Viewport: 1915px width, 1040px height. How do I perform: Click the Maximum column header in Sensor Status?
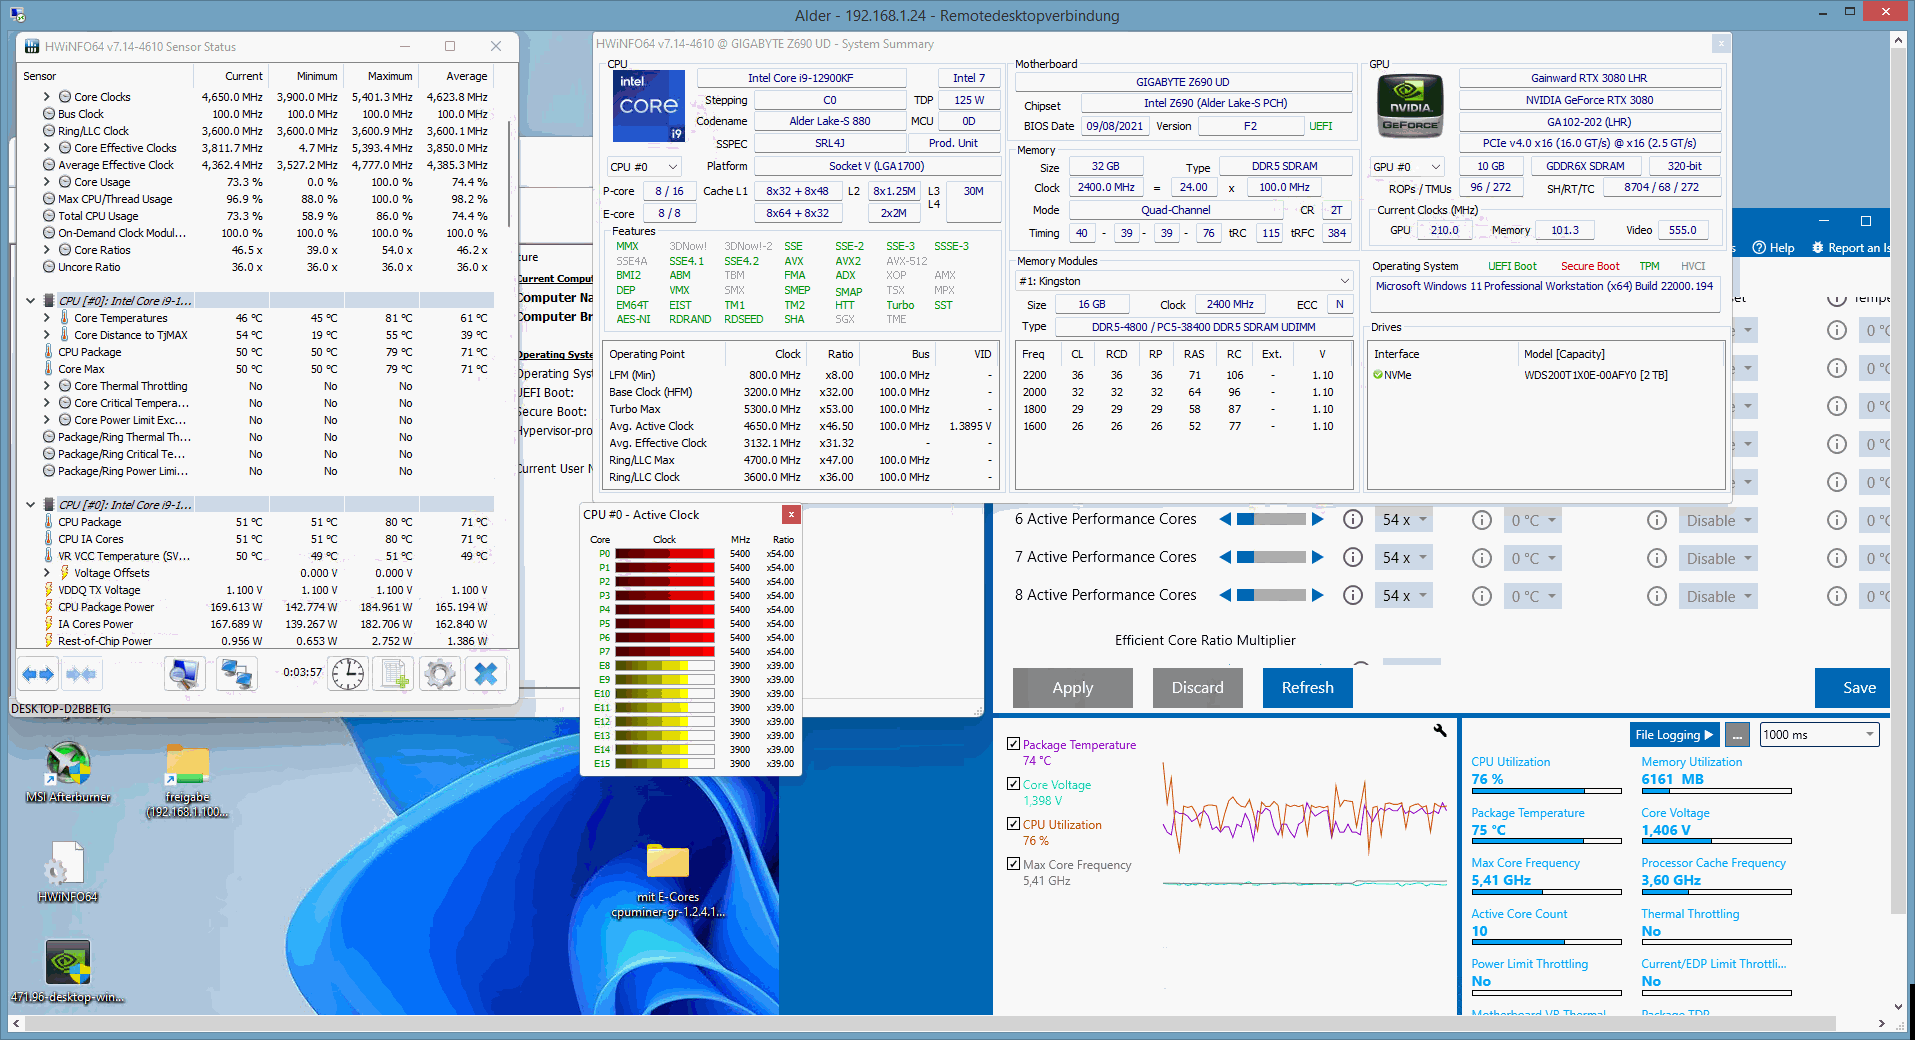tap(381, 76)
